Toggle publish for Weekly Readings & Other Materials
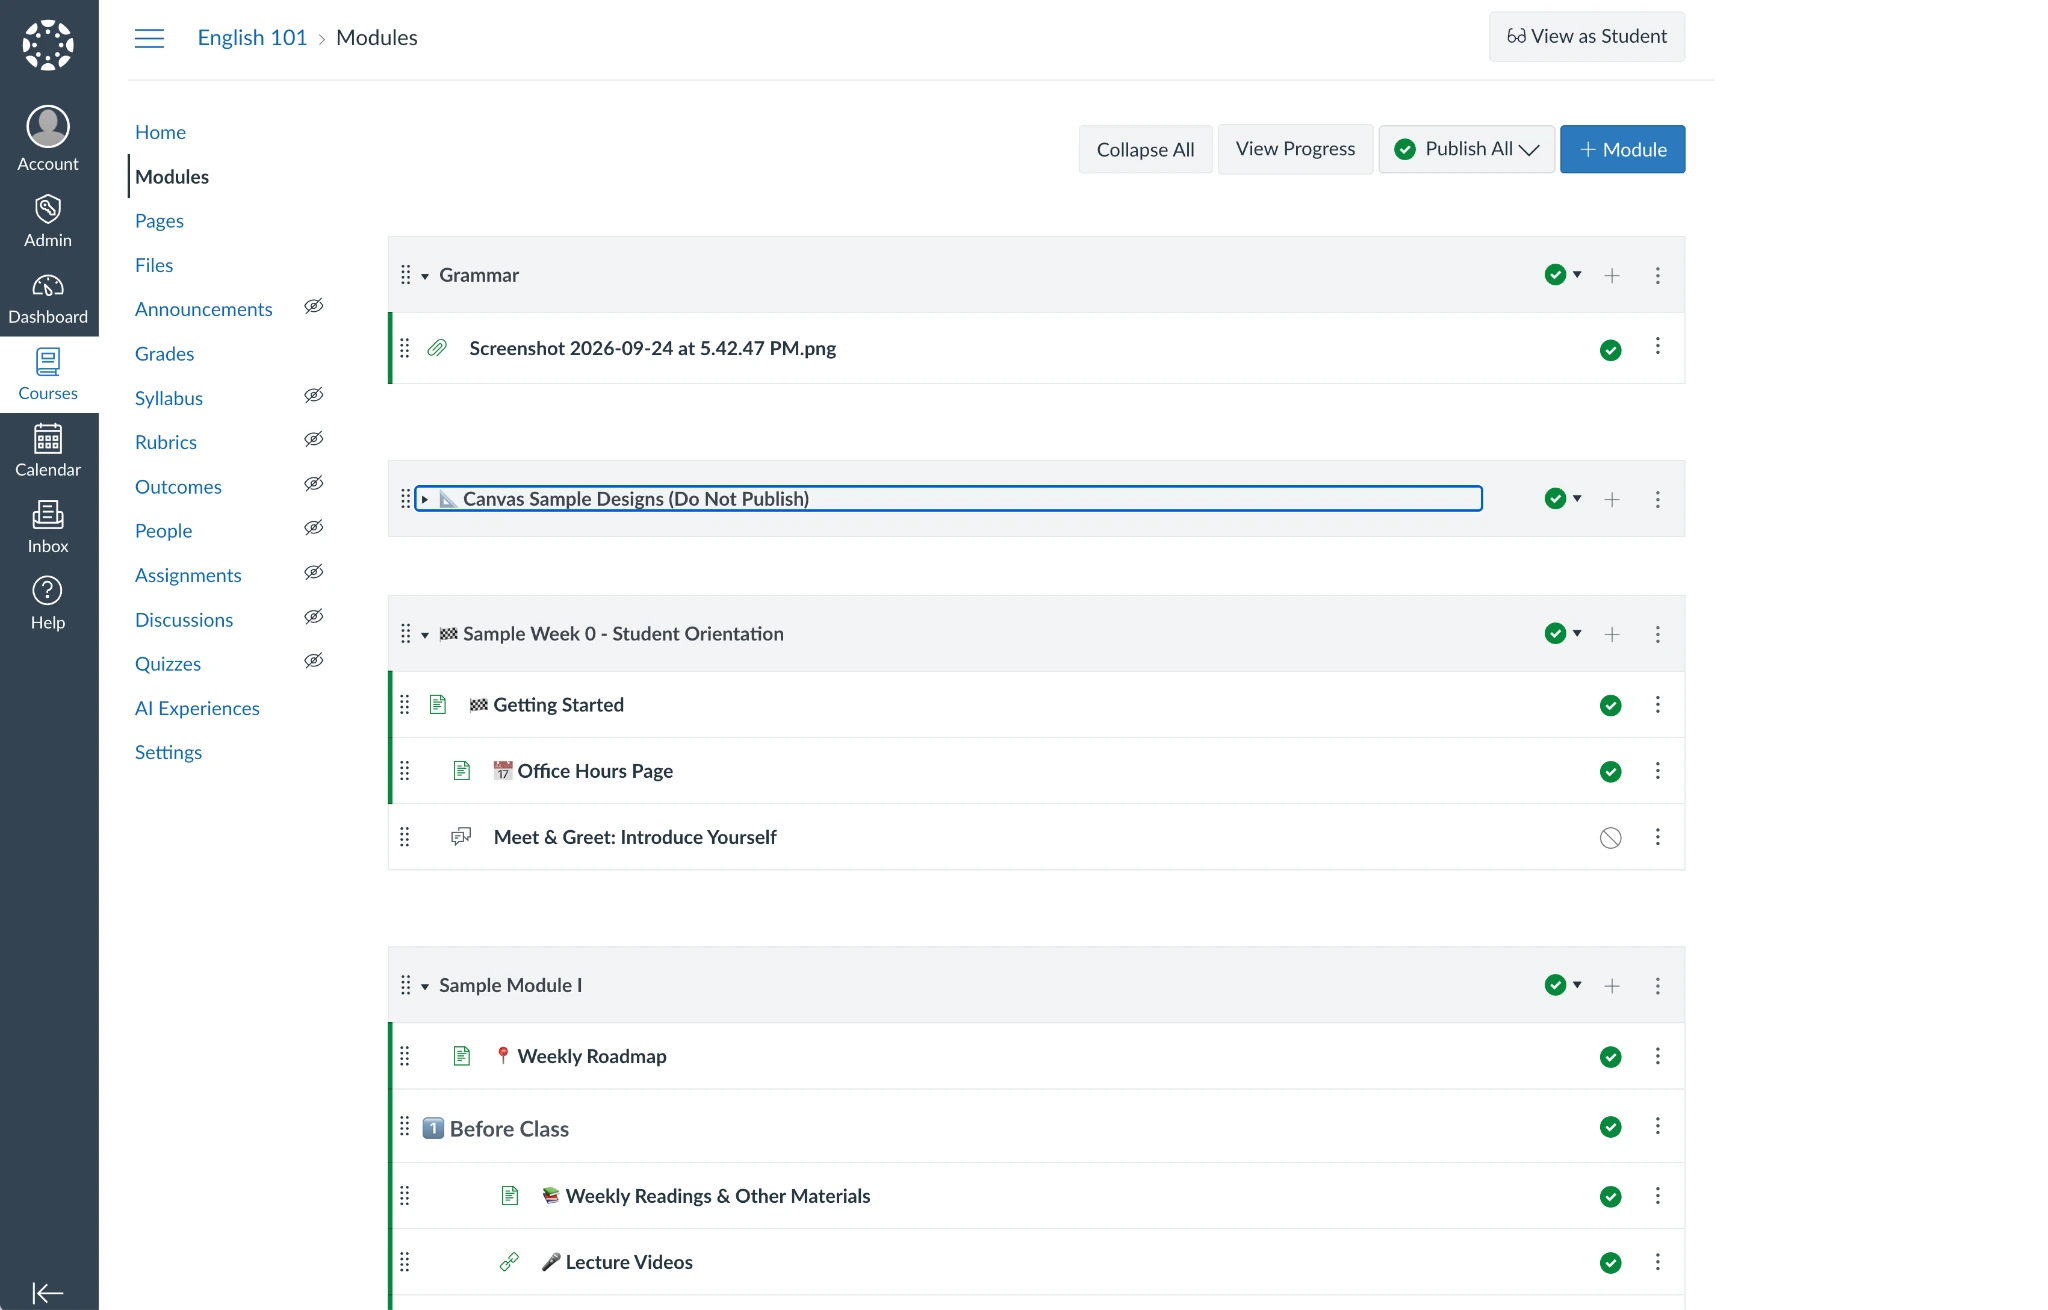 [1611, 1197]
